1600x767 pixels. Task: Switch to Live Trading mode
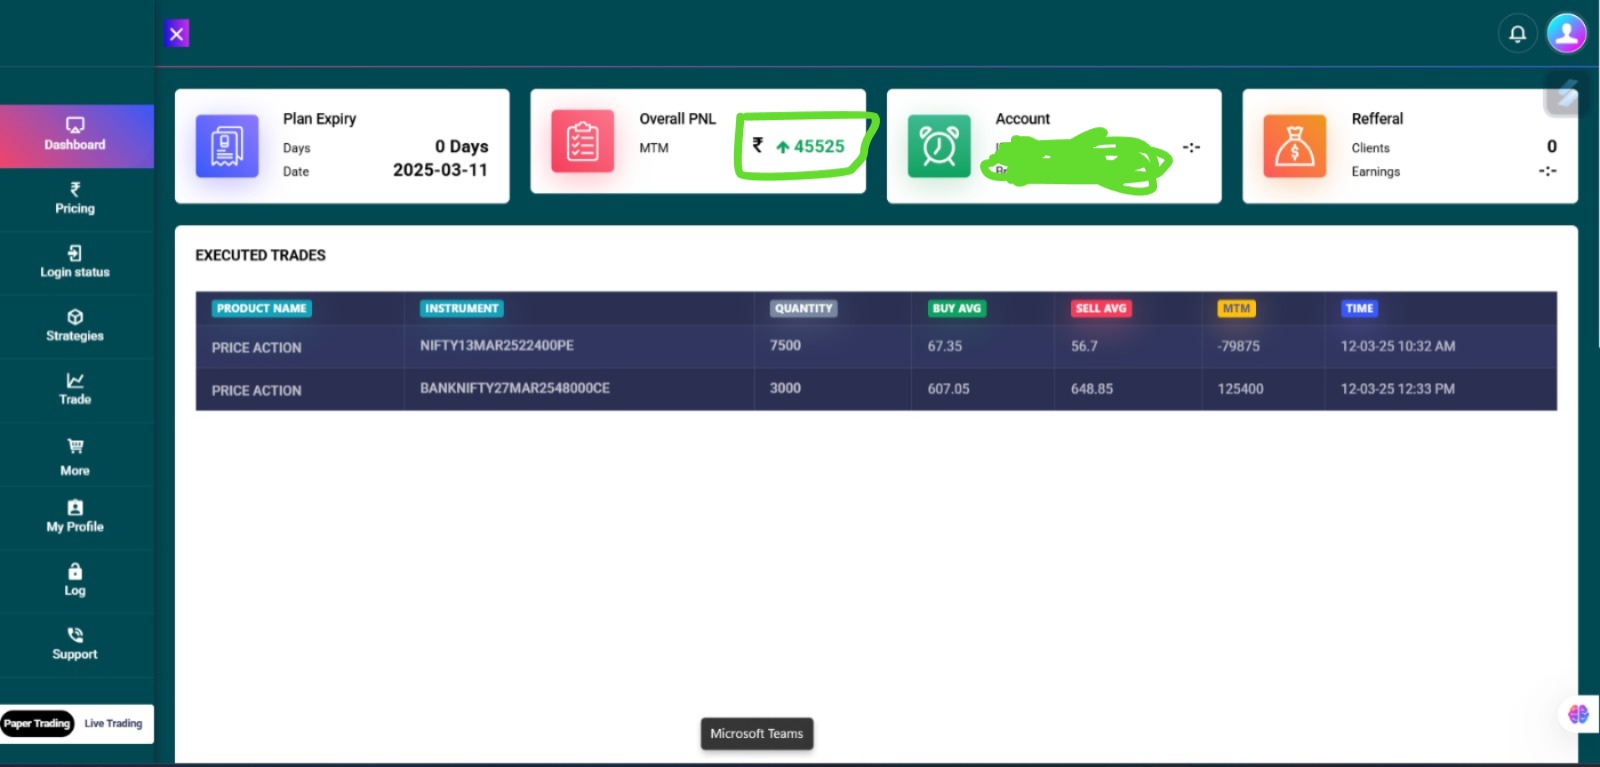(113, 723)
